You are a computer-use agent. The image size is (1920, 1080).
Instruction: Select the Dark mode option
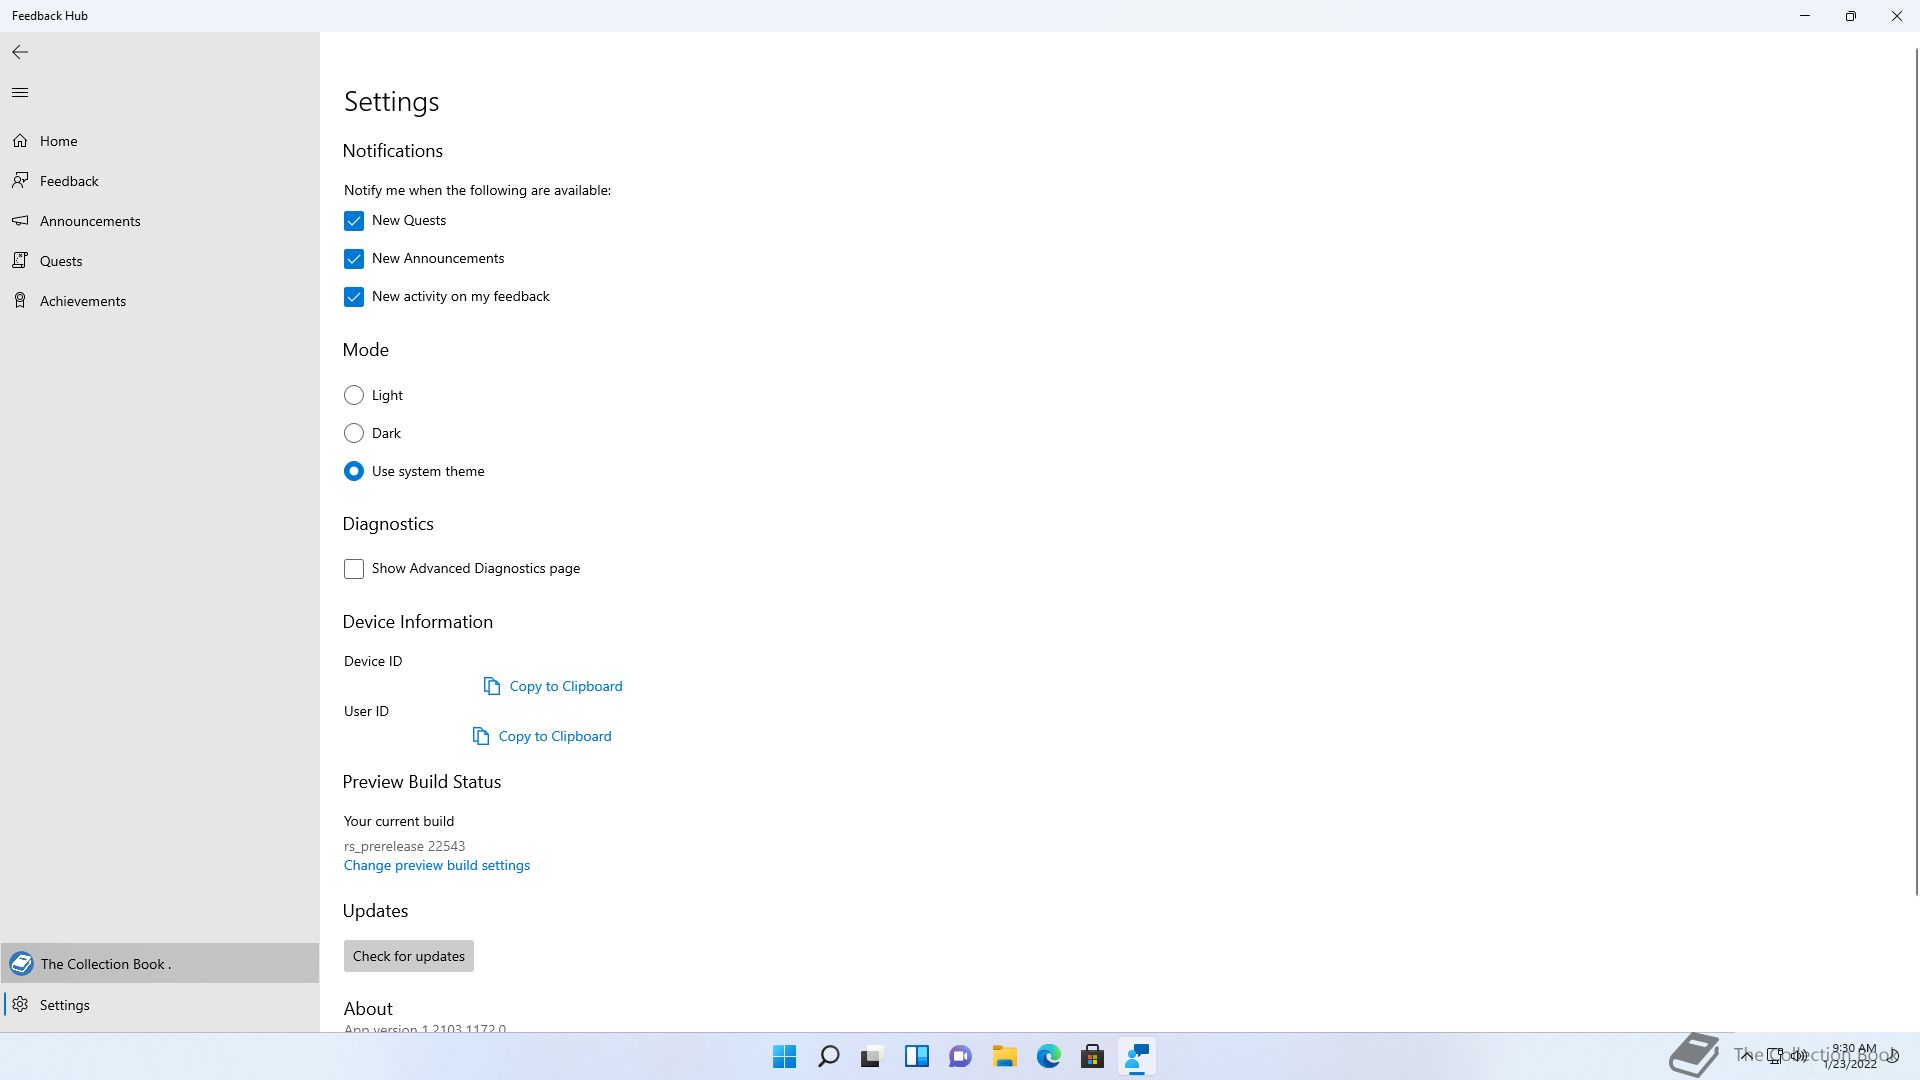[354, 433]
